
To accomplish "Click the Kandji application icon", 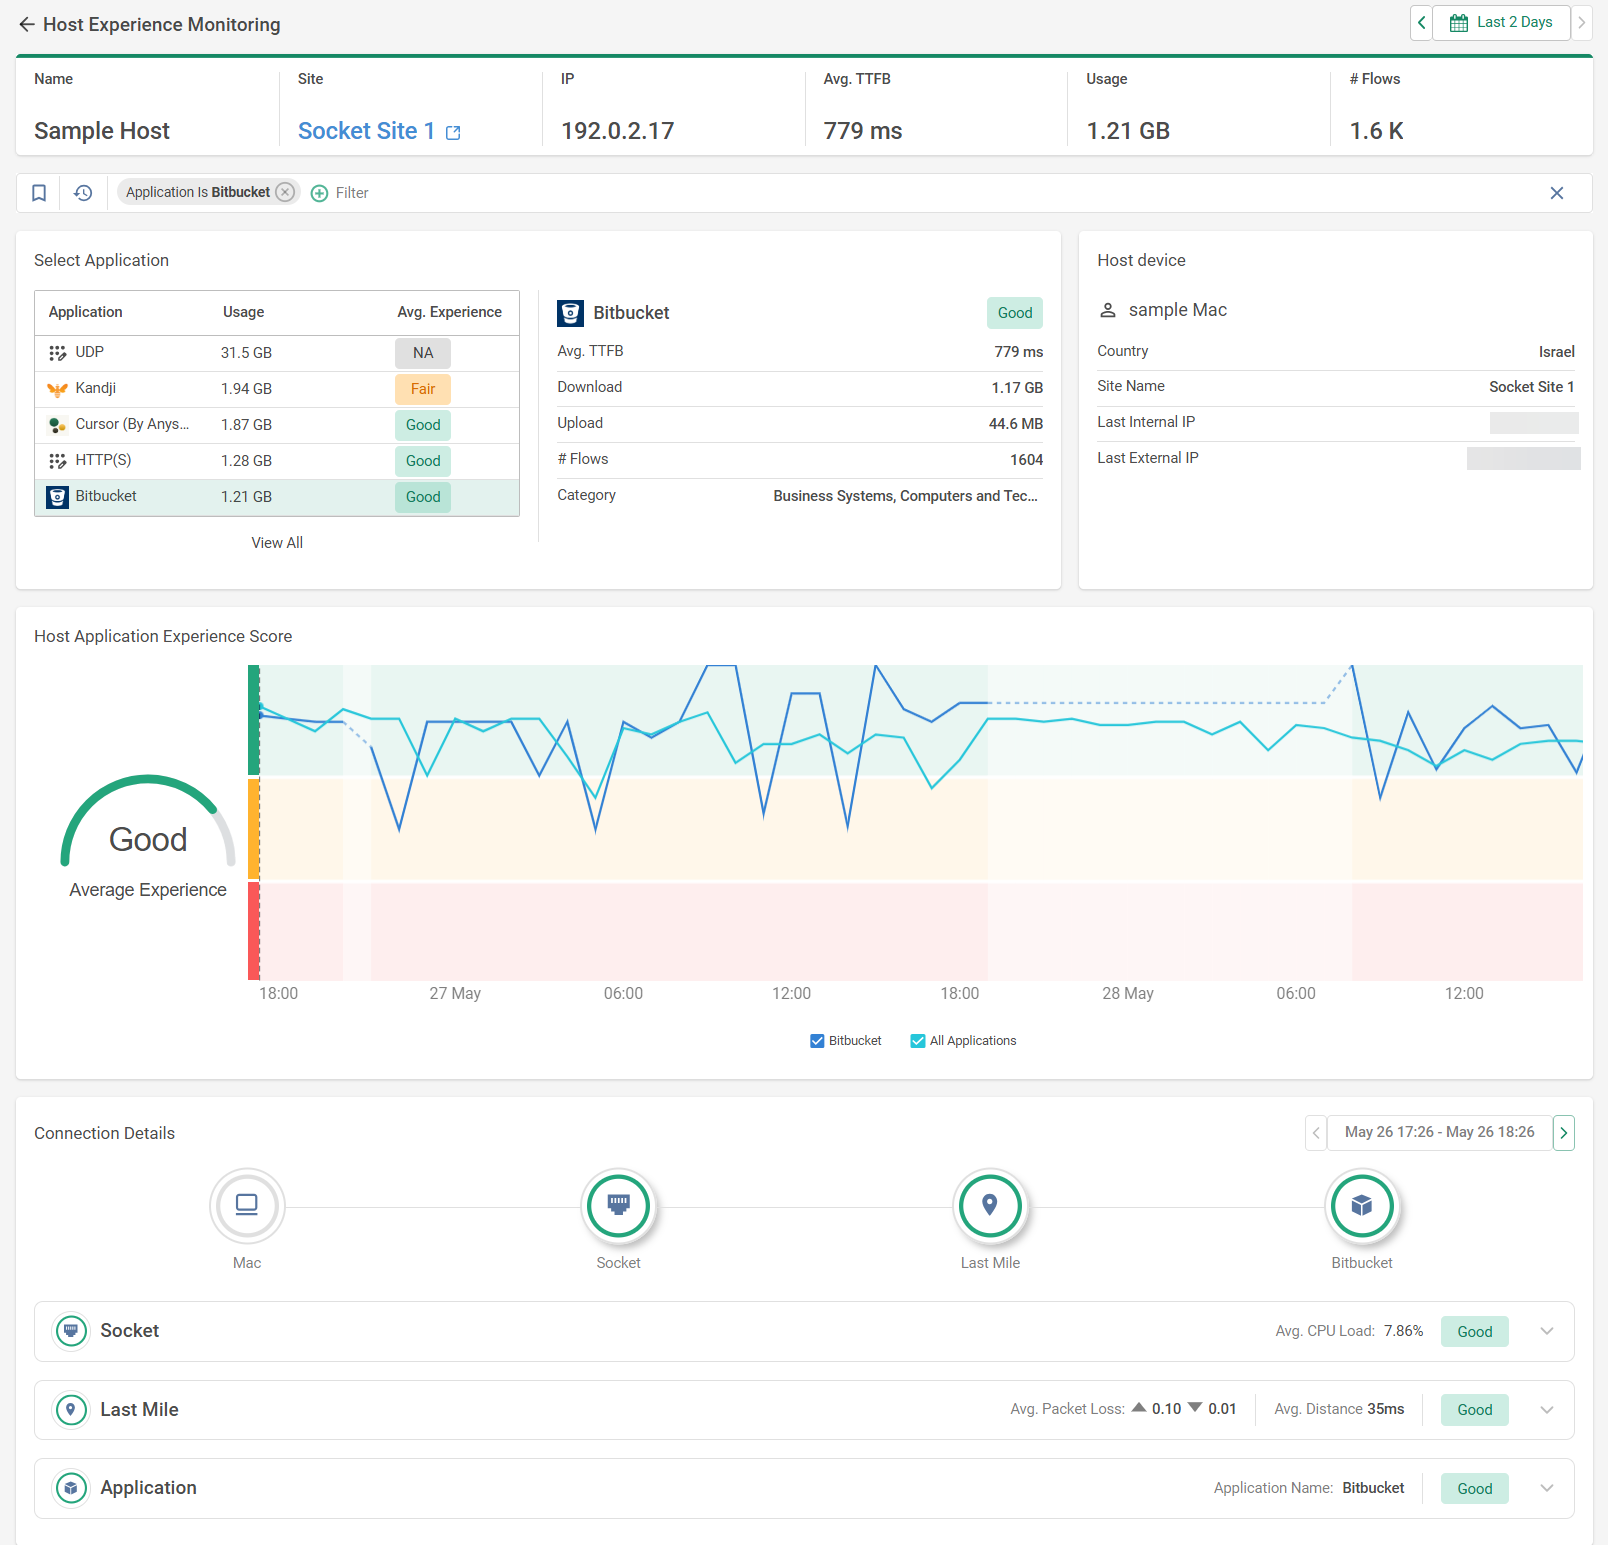I will point(57,388).
